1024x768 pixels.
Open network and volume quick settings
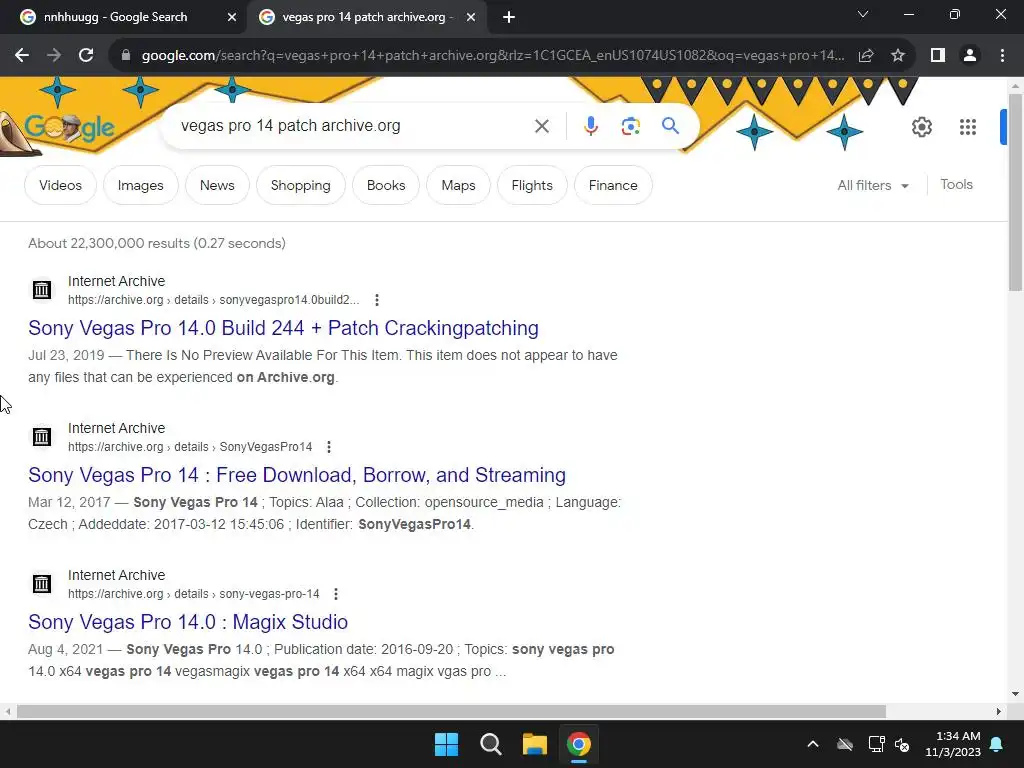pos(889,744)
